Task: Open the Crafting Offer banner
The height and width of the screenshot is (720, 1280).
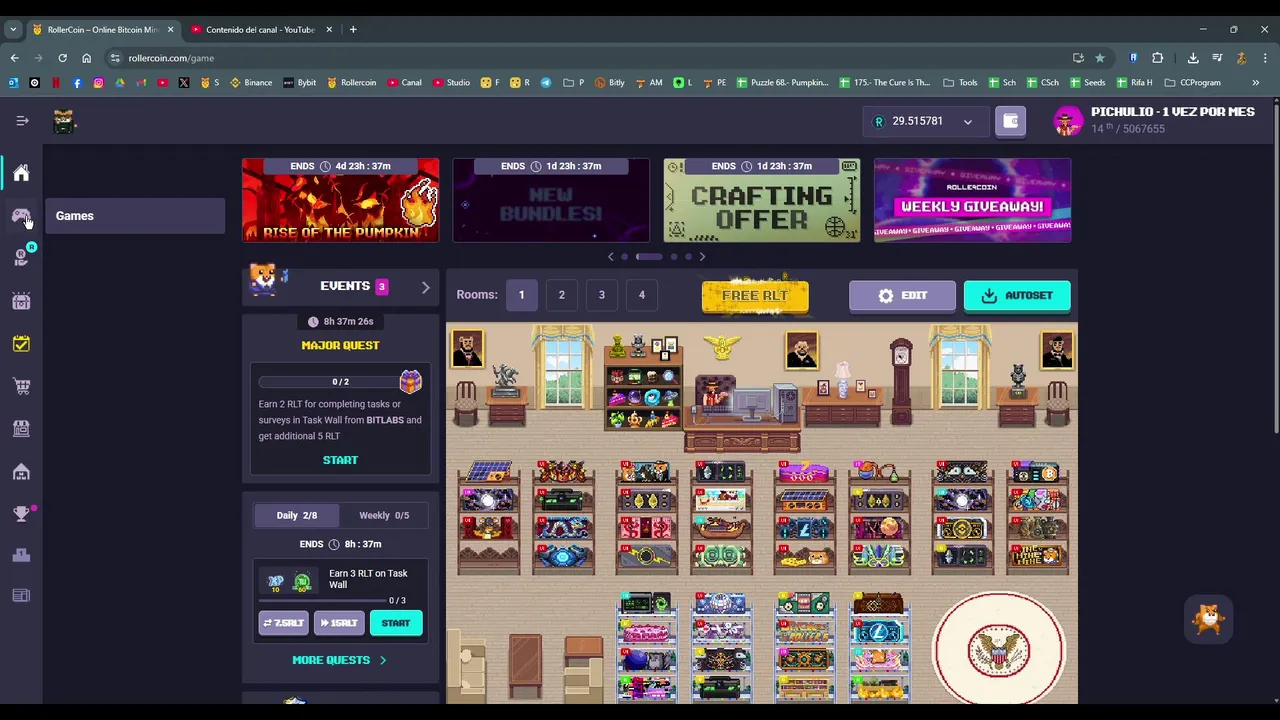Action: click(x=762, y=200)
